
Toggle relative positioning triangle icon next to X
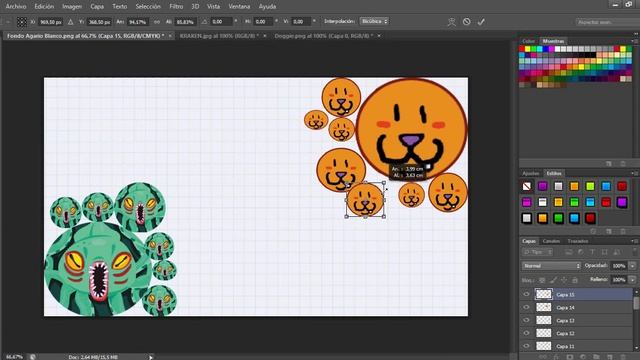tap(71, 22)
